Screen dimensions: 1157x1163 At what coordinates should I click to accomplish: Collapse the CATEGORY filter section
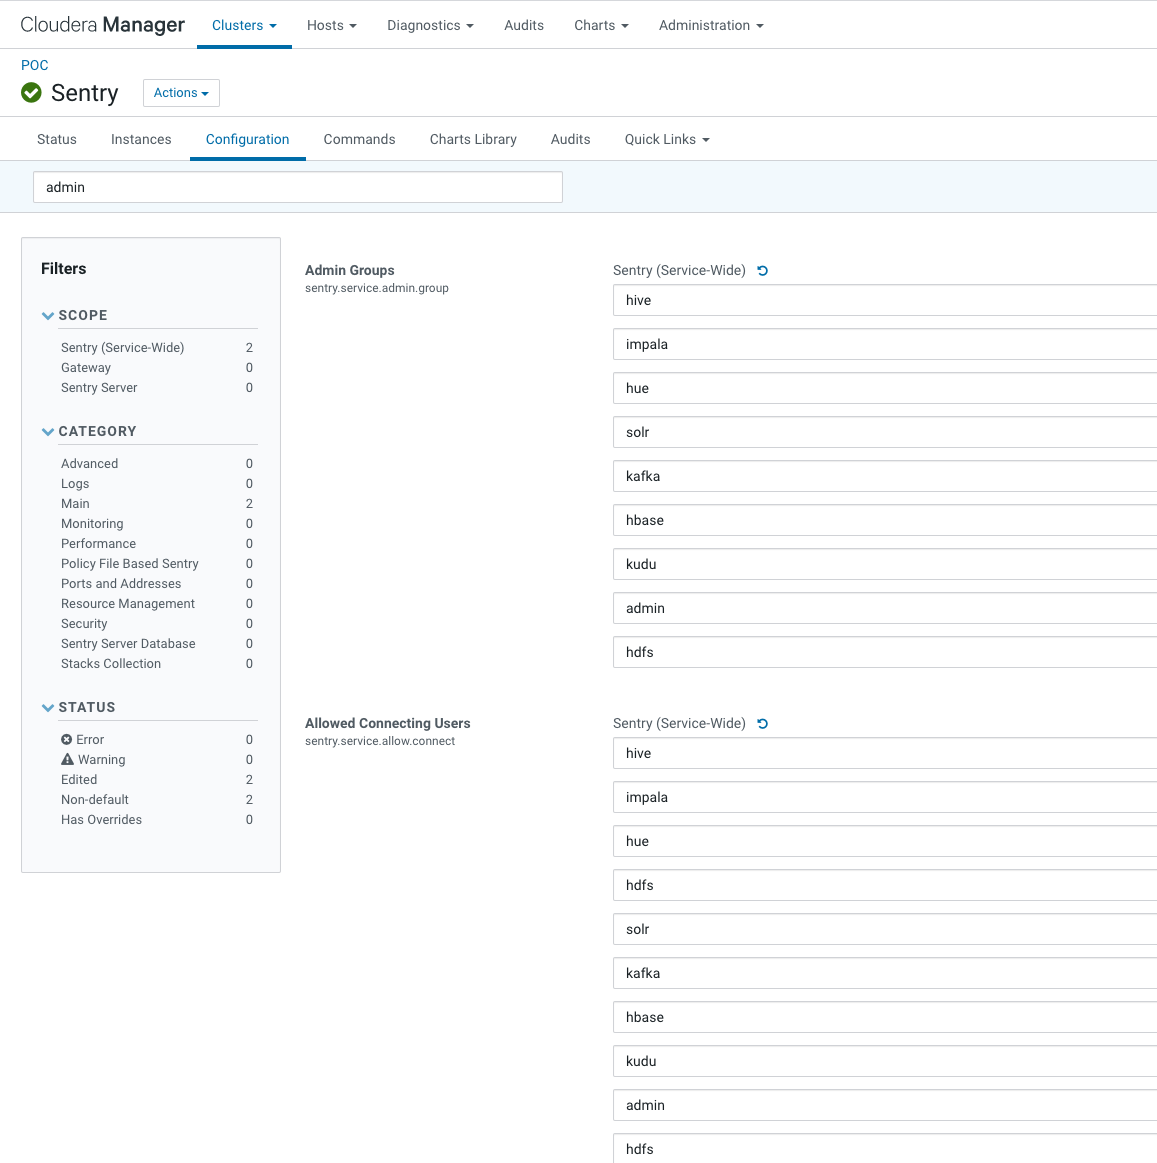click(x=47, y=432)
